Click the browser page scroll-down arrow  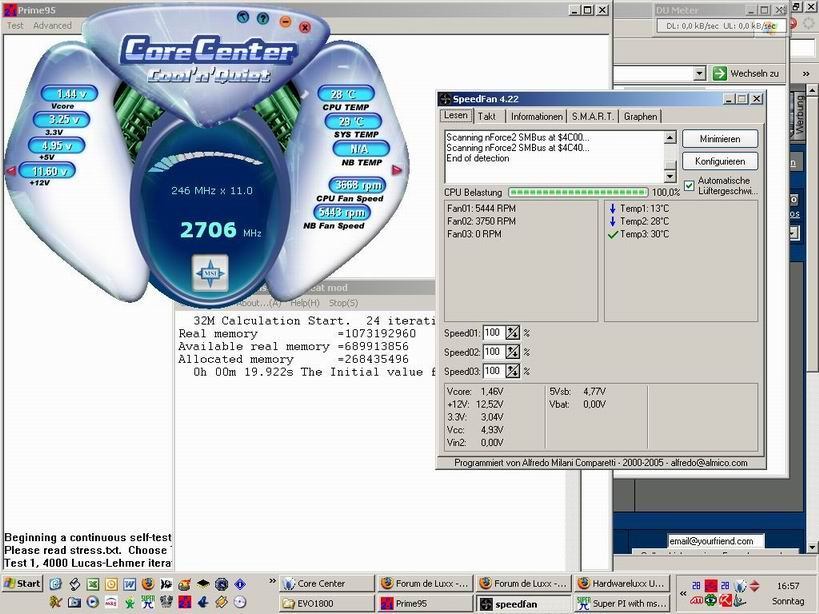tap(812, 547)
